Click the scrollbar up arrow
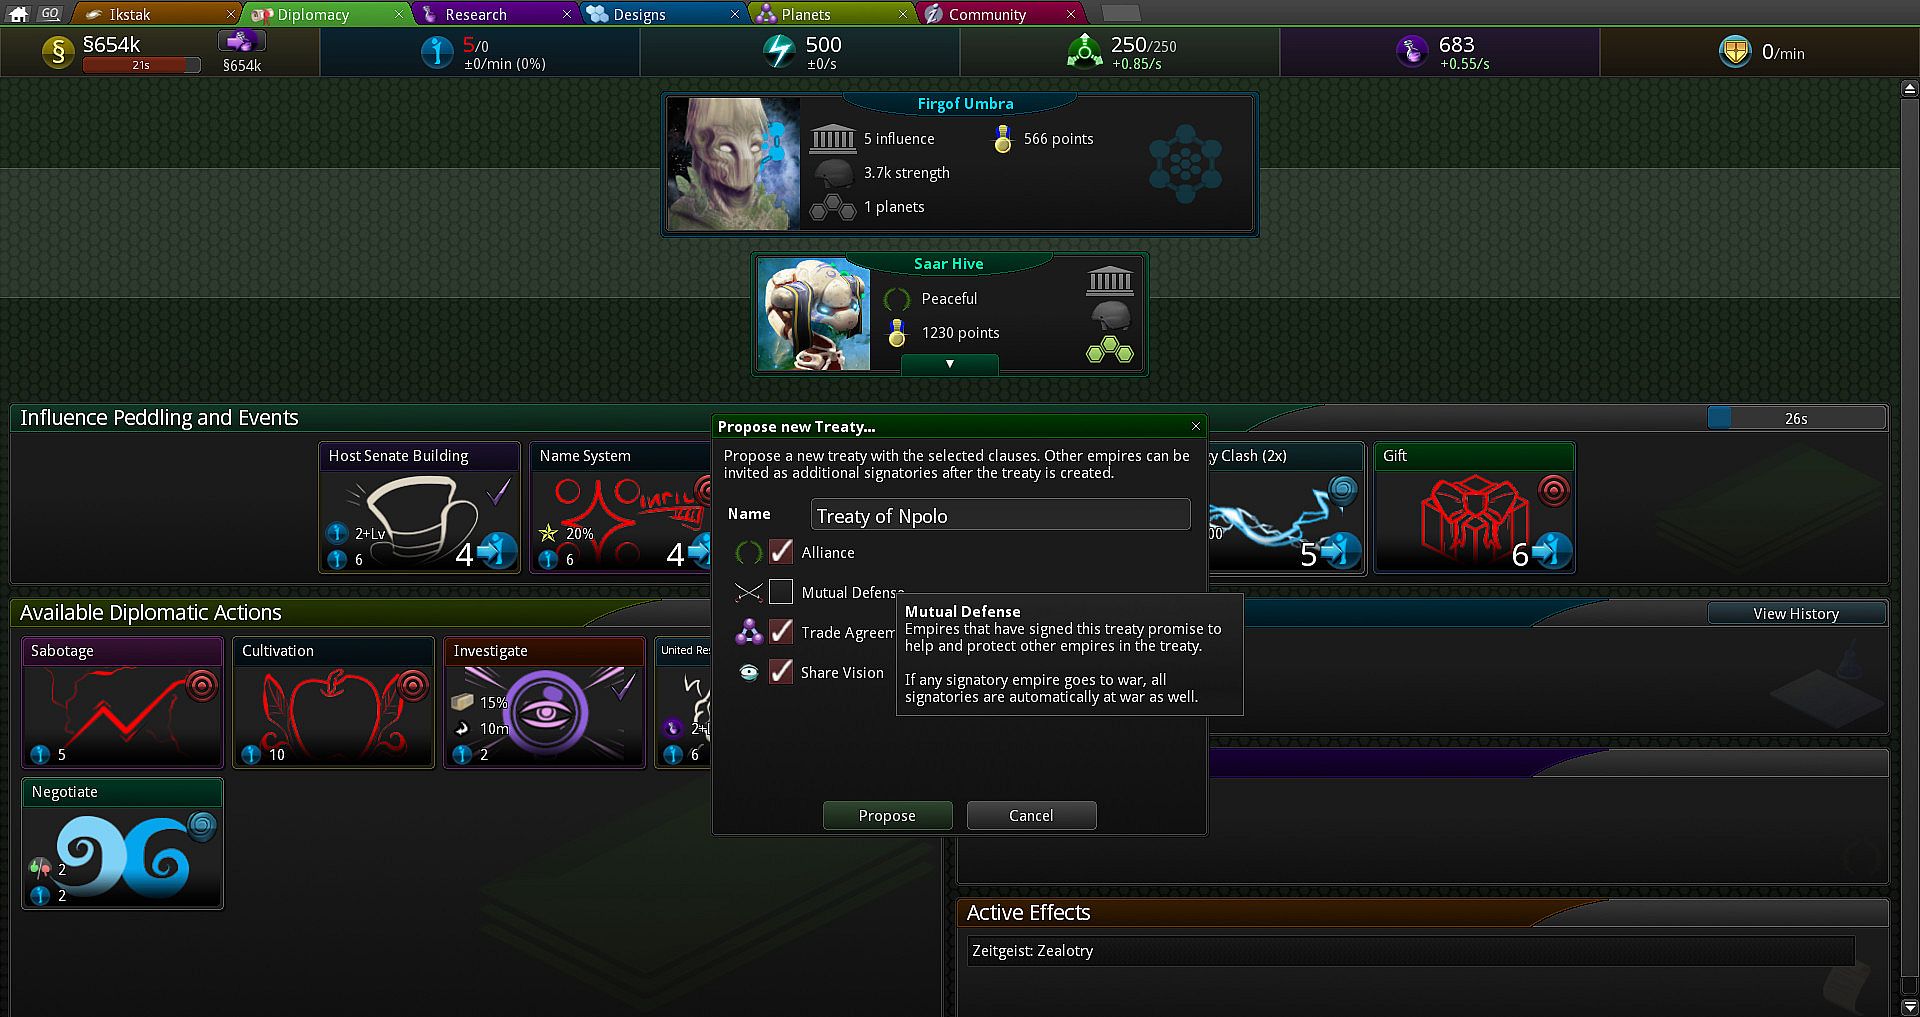 1909,90
